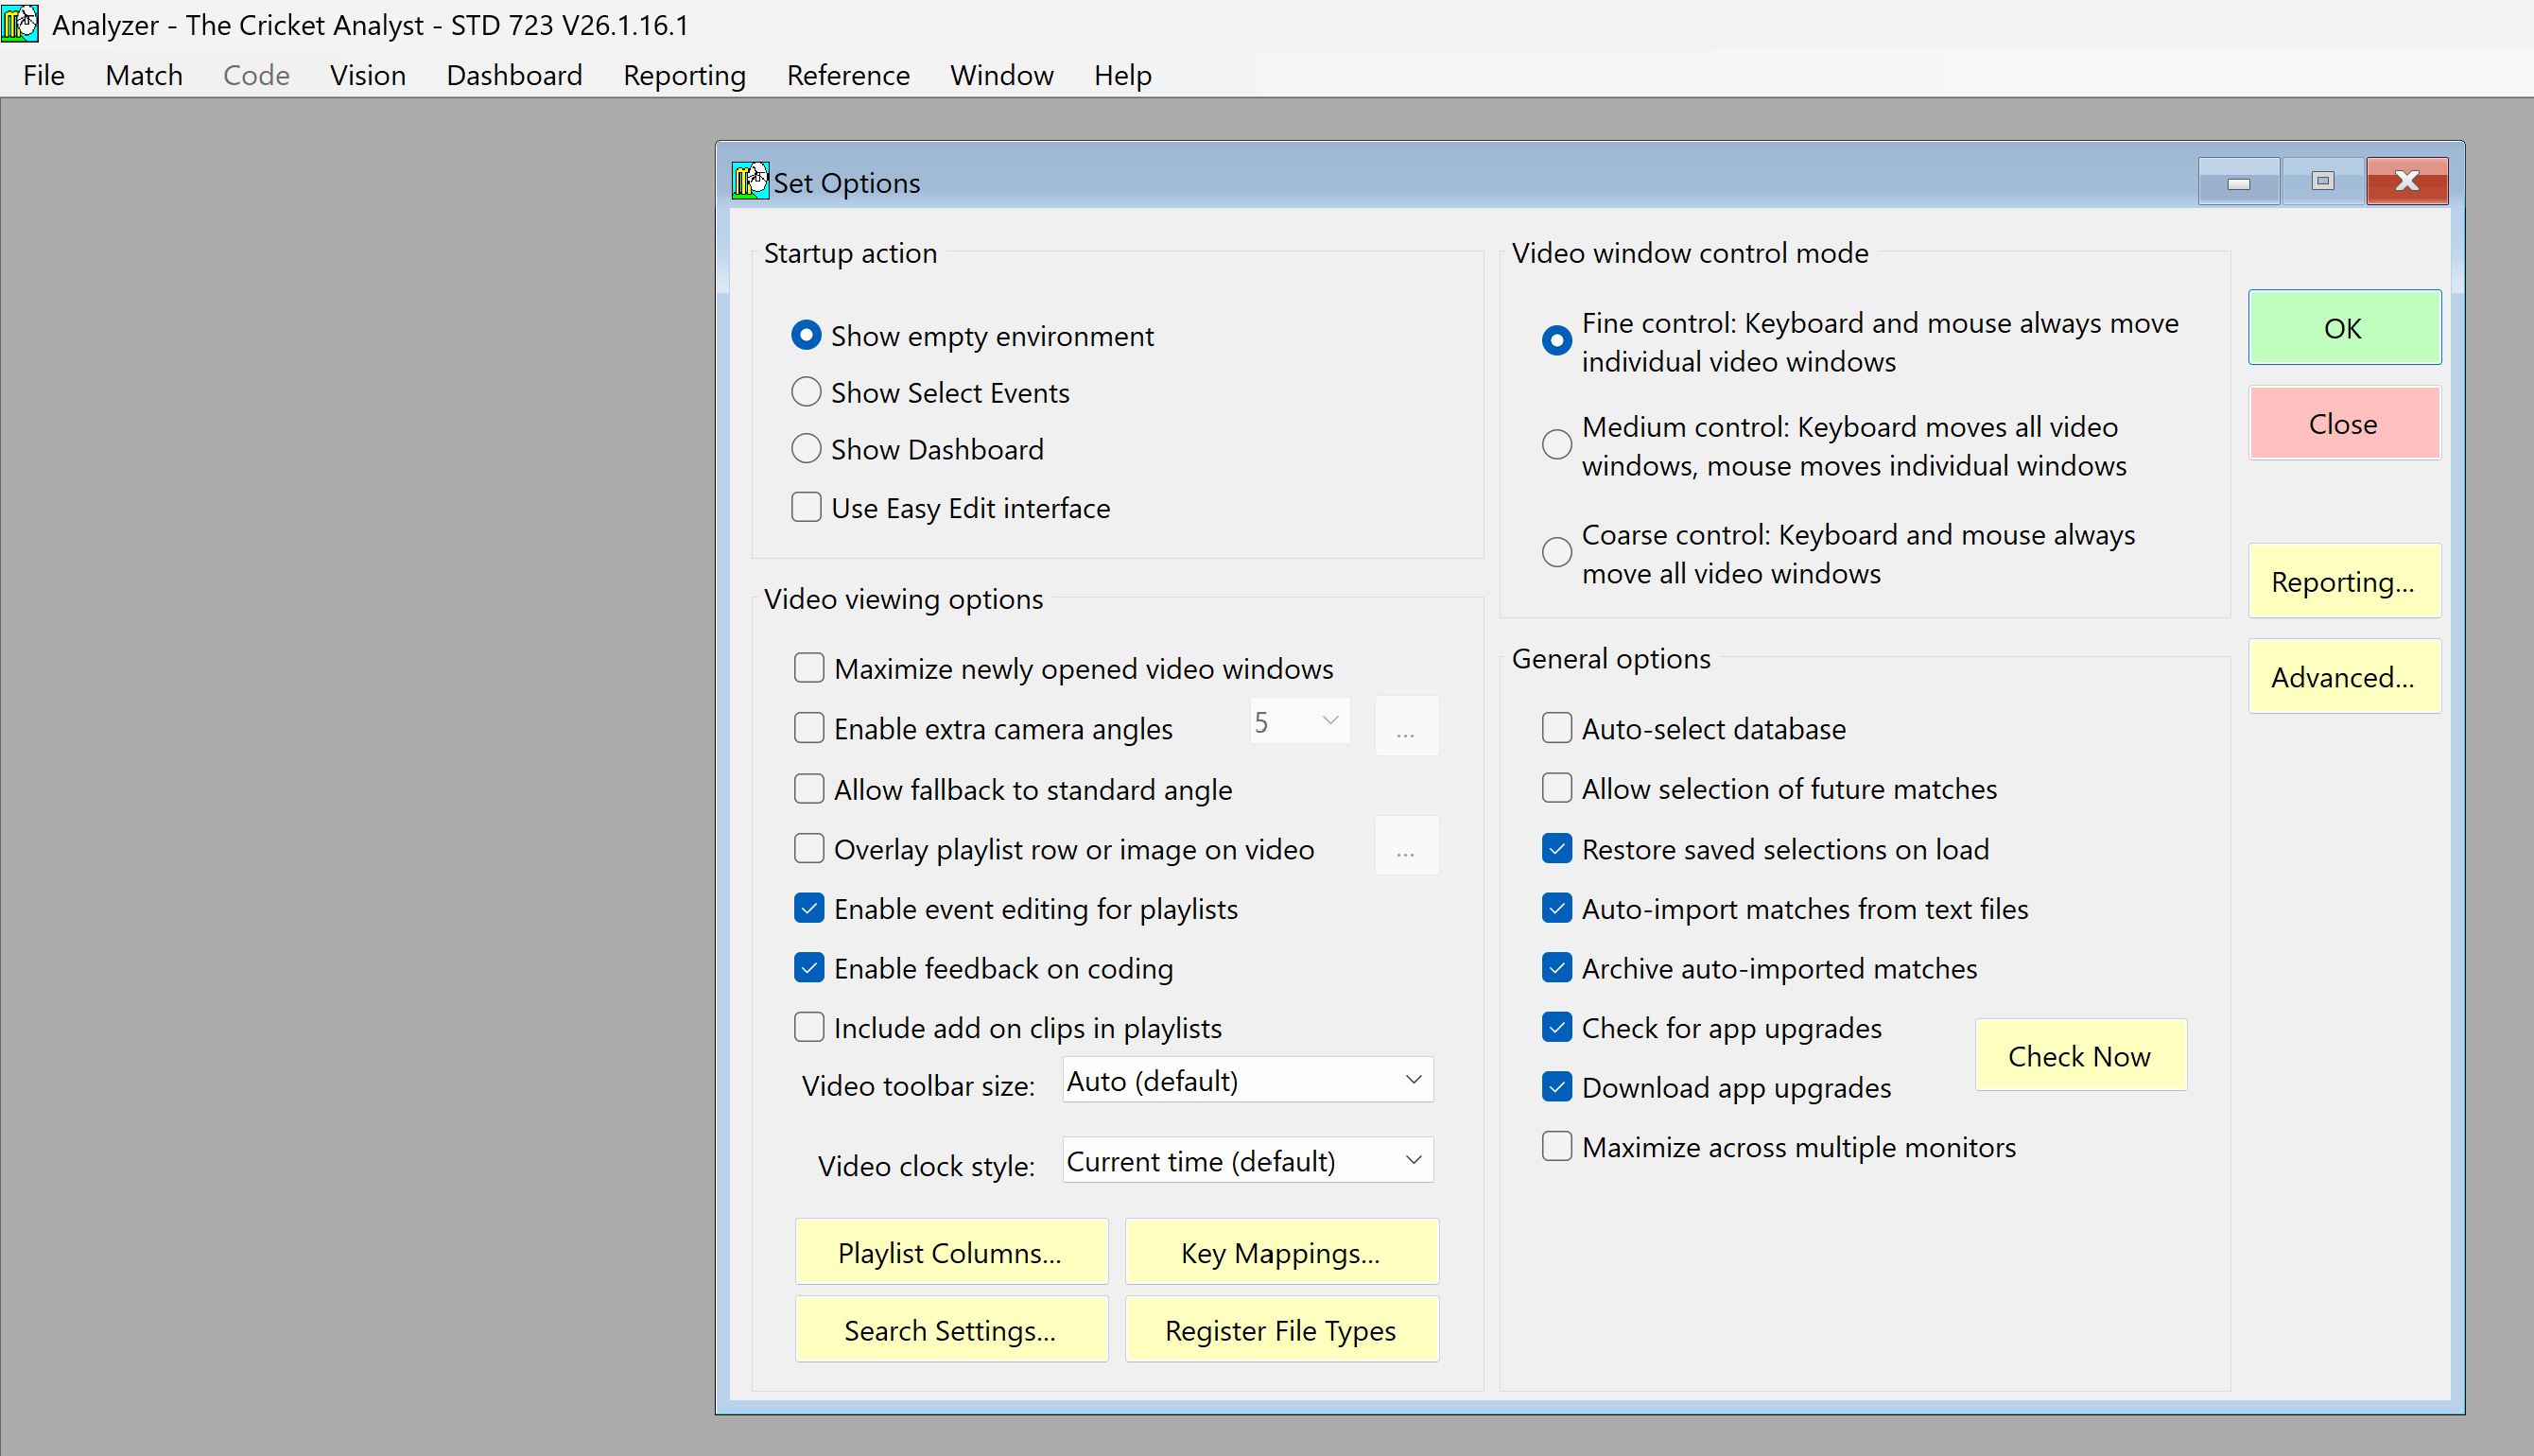Click the Video viewing options group label
The width and height of the screenshot is (2534, 1456).
point(903,599)
